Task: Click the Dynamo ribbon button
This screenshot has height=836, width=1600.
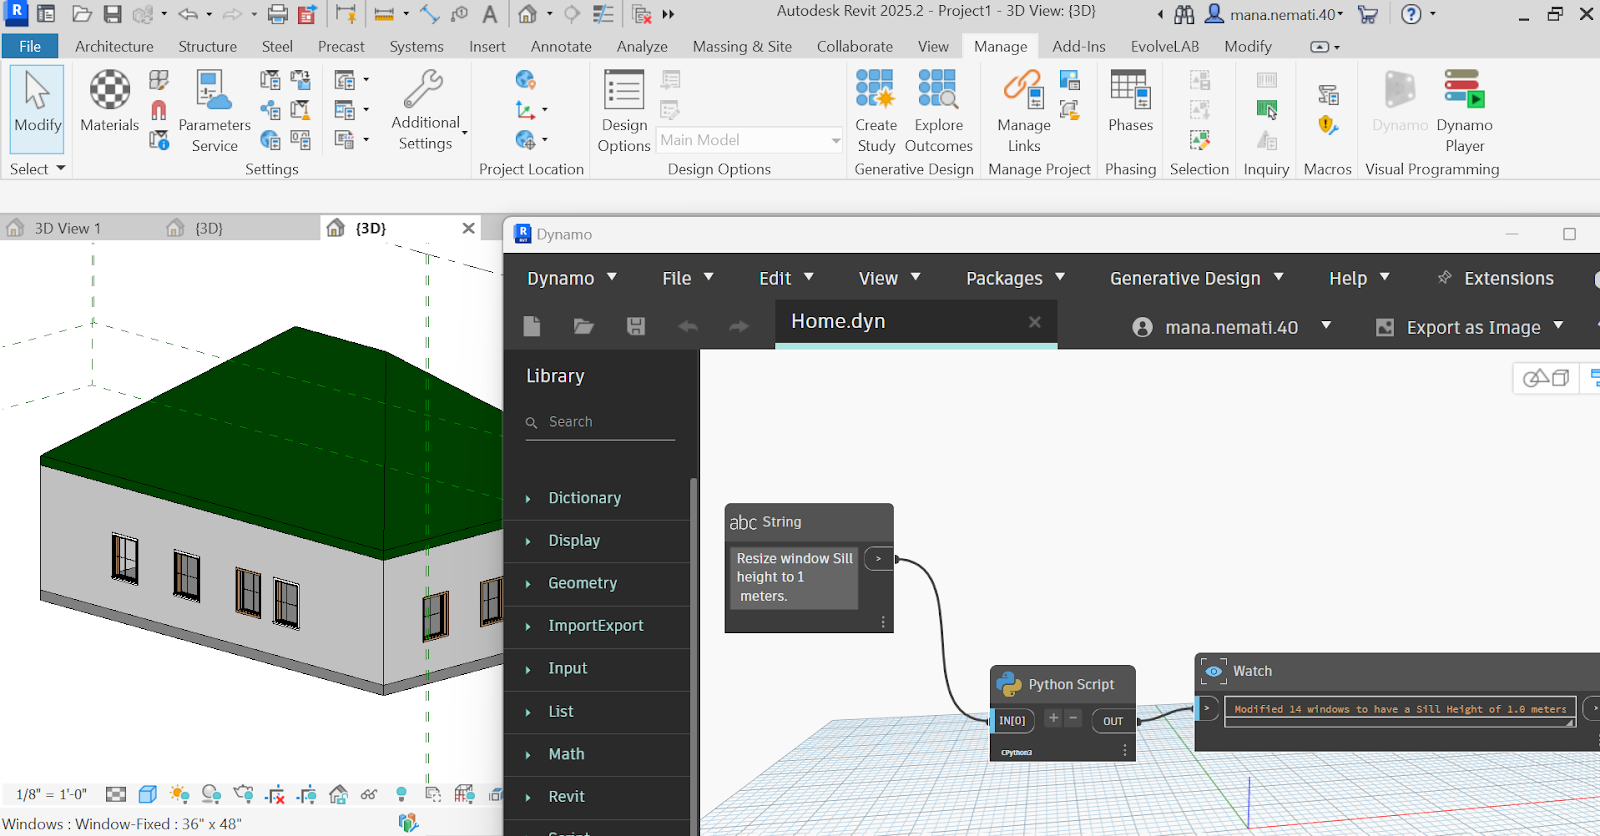Action: click(1399, 102)
